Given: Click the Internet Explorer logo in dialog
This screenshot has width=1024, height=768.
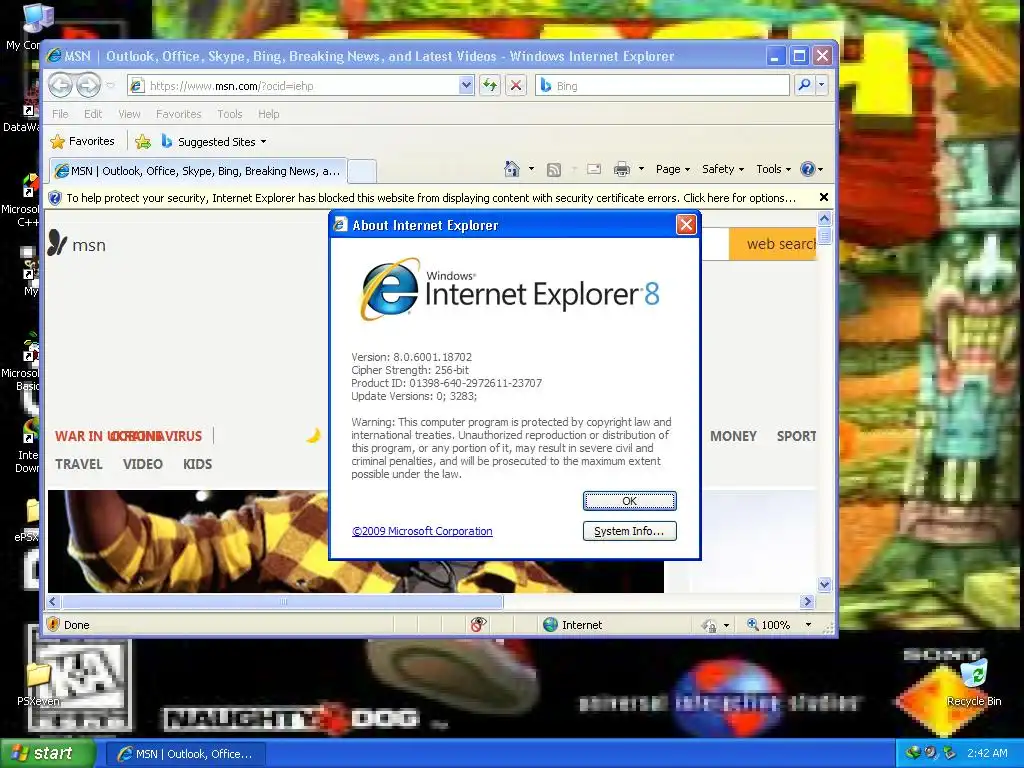Looking at the screenshot, I should point(391,290).
